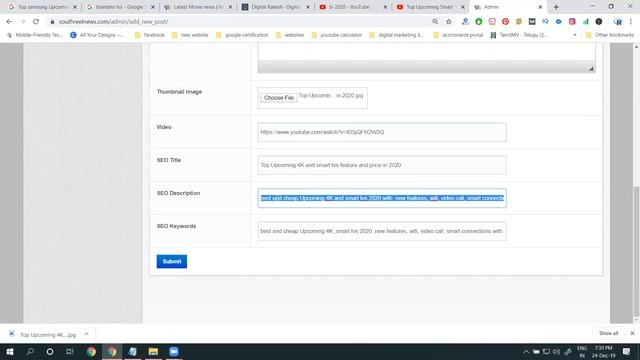The image size is (640, 360).
Task: Open the Windows Start menu
Action: pyautogui.click(x=10, y=351)
